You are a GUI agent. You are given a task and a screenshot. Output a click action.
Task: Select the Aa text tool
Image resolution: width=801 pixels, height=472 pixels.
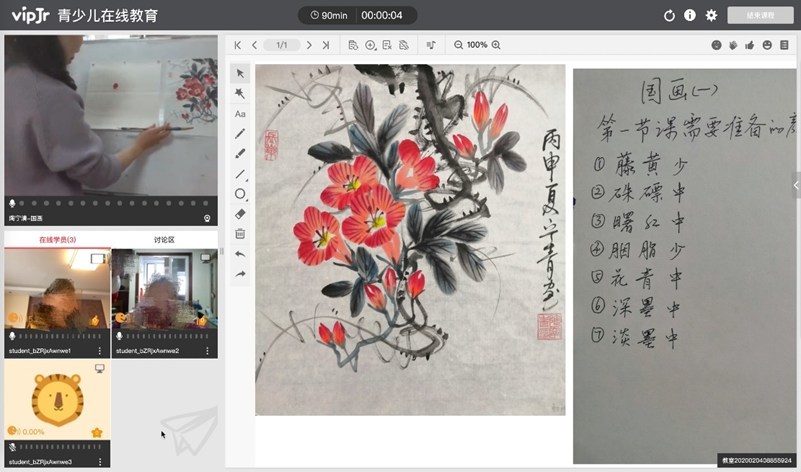click(240, 114)
